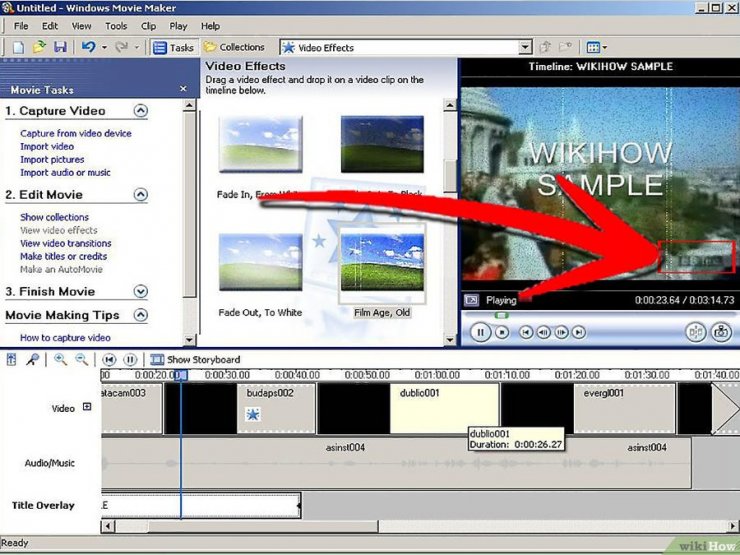
Task: Undo the last action
Action: (x=88, y=47)
